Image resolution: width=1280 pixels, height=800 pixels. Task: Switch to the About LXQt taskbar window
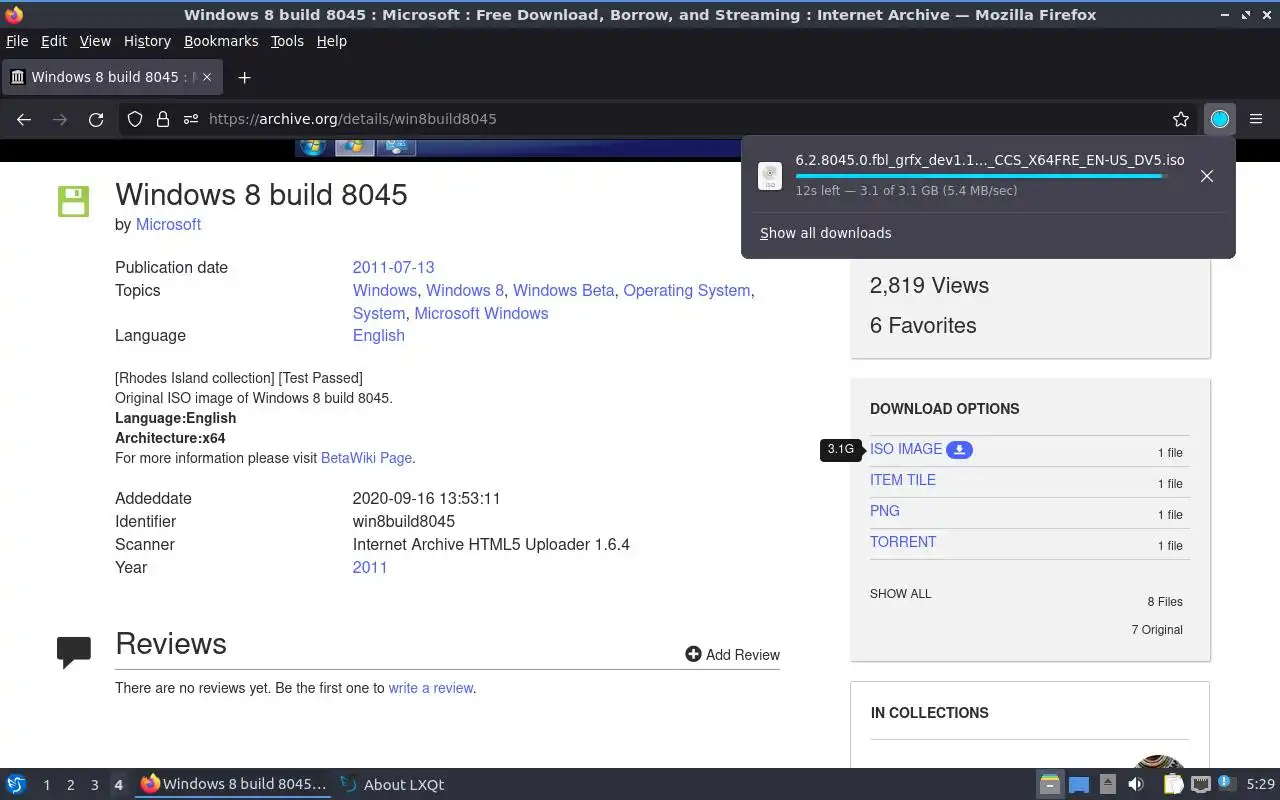393,785
